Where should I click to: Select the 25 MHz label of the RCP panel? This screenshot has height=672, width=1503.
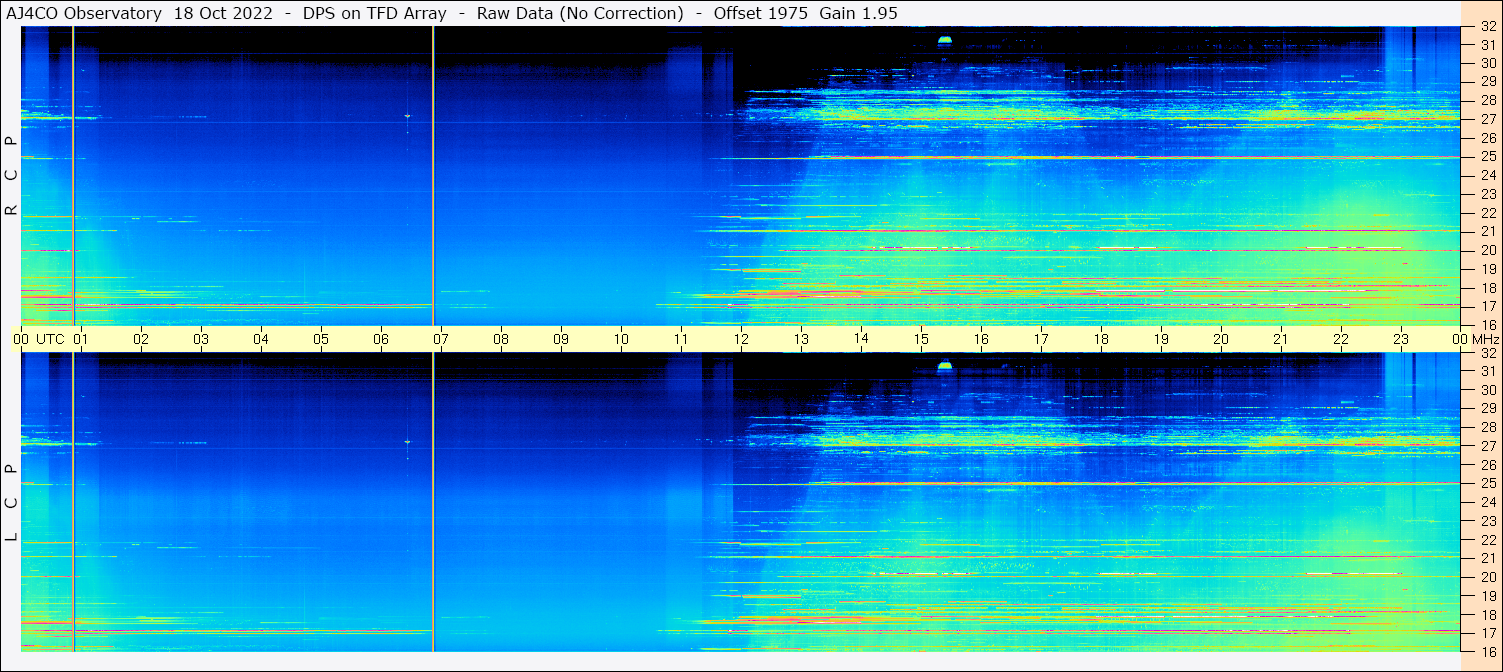[1487, 157]
